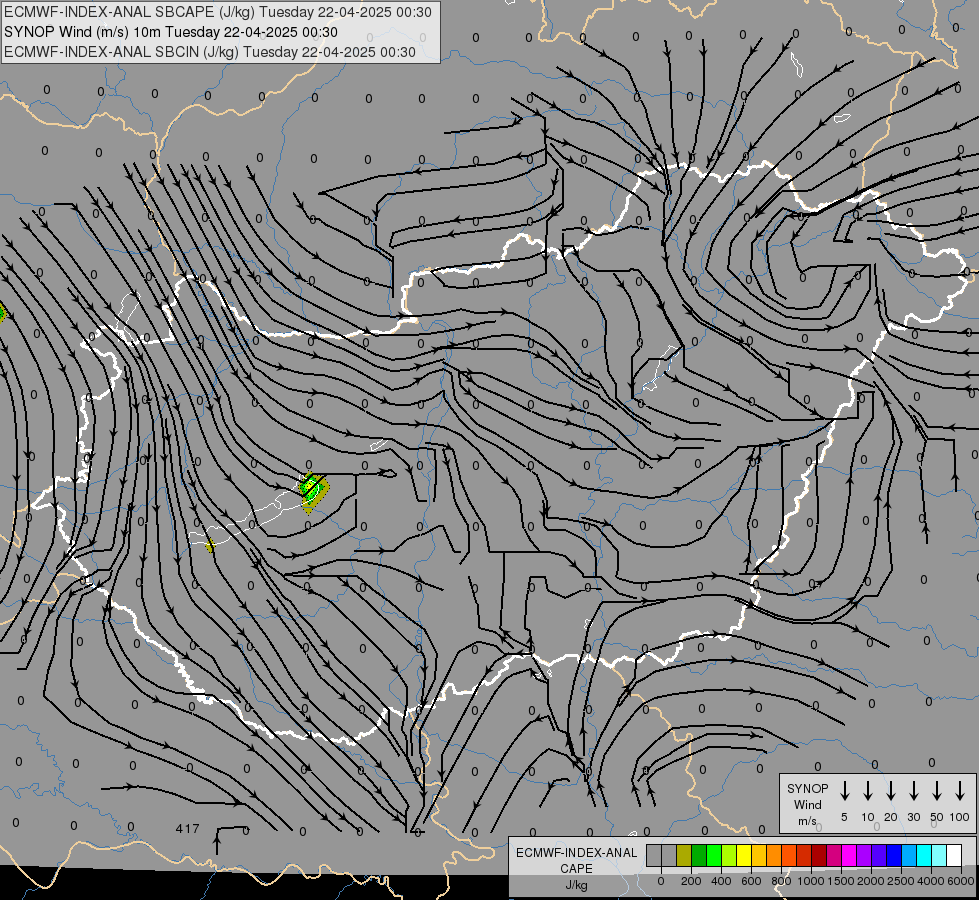Click the 417 label on the map

click(187, 828)
